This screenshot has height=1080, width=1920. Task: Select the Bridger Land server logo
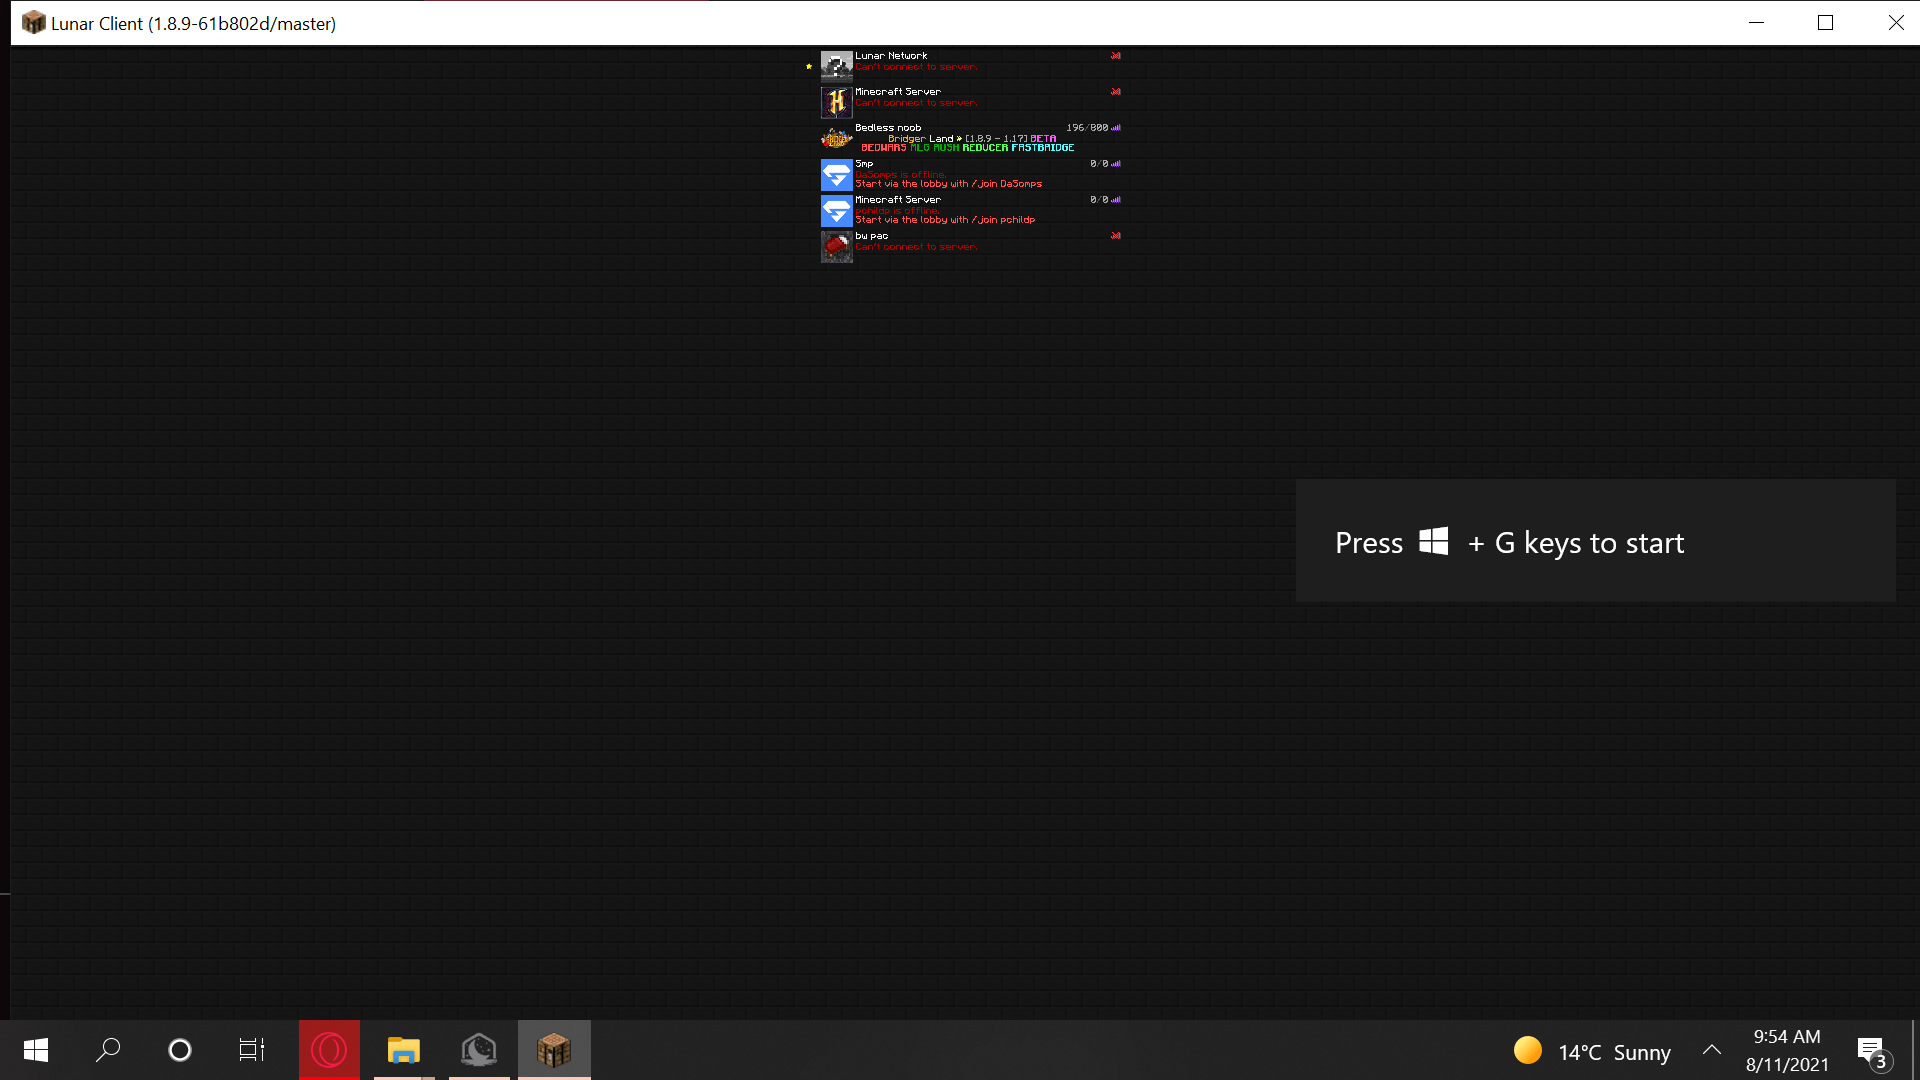click(836, 138)
